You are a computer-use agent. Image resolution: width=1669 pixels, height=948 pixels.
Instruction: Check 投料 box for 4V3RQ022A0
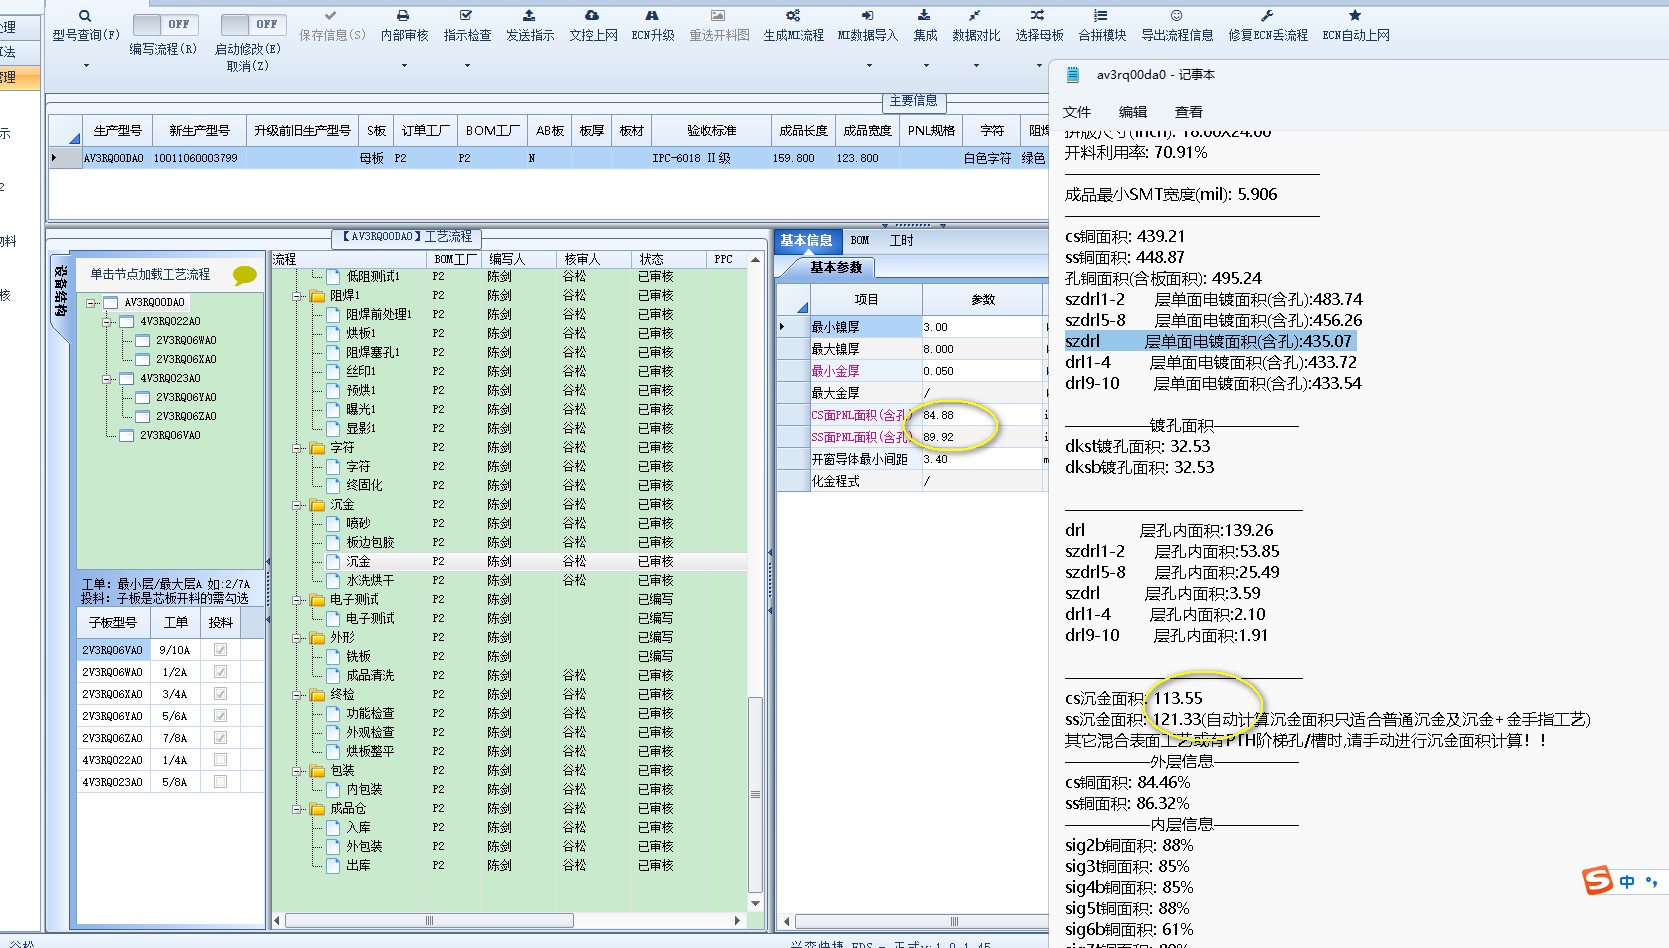pos(220,760)
